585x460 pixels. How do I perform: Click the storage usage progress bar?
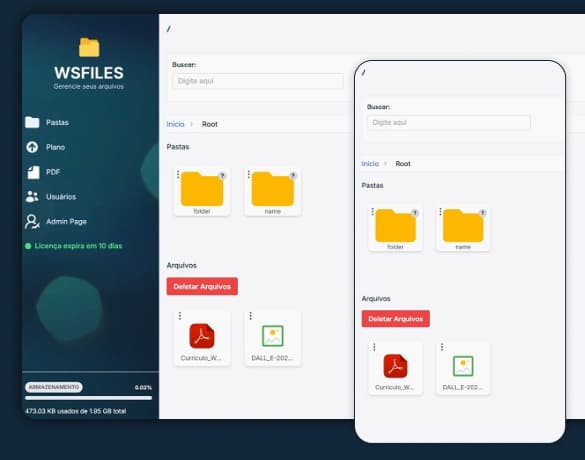[88, 398]
